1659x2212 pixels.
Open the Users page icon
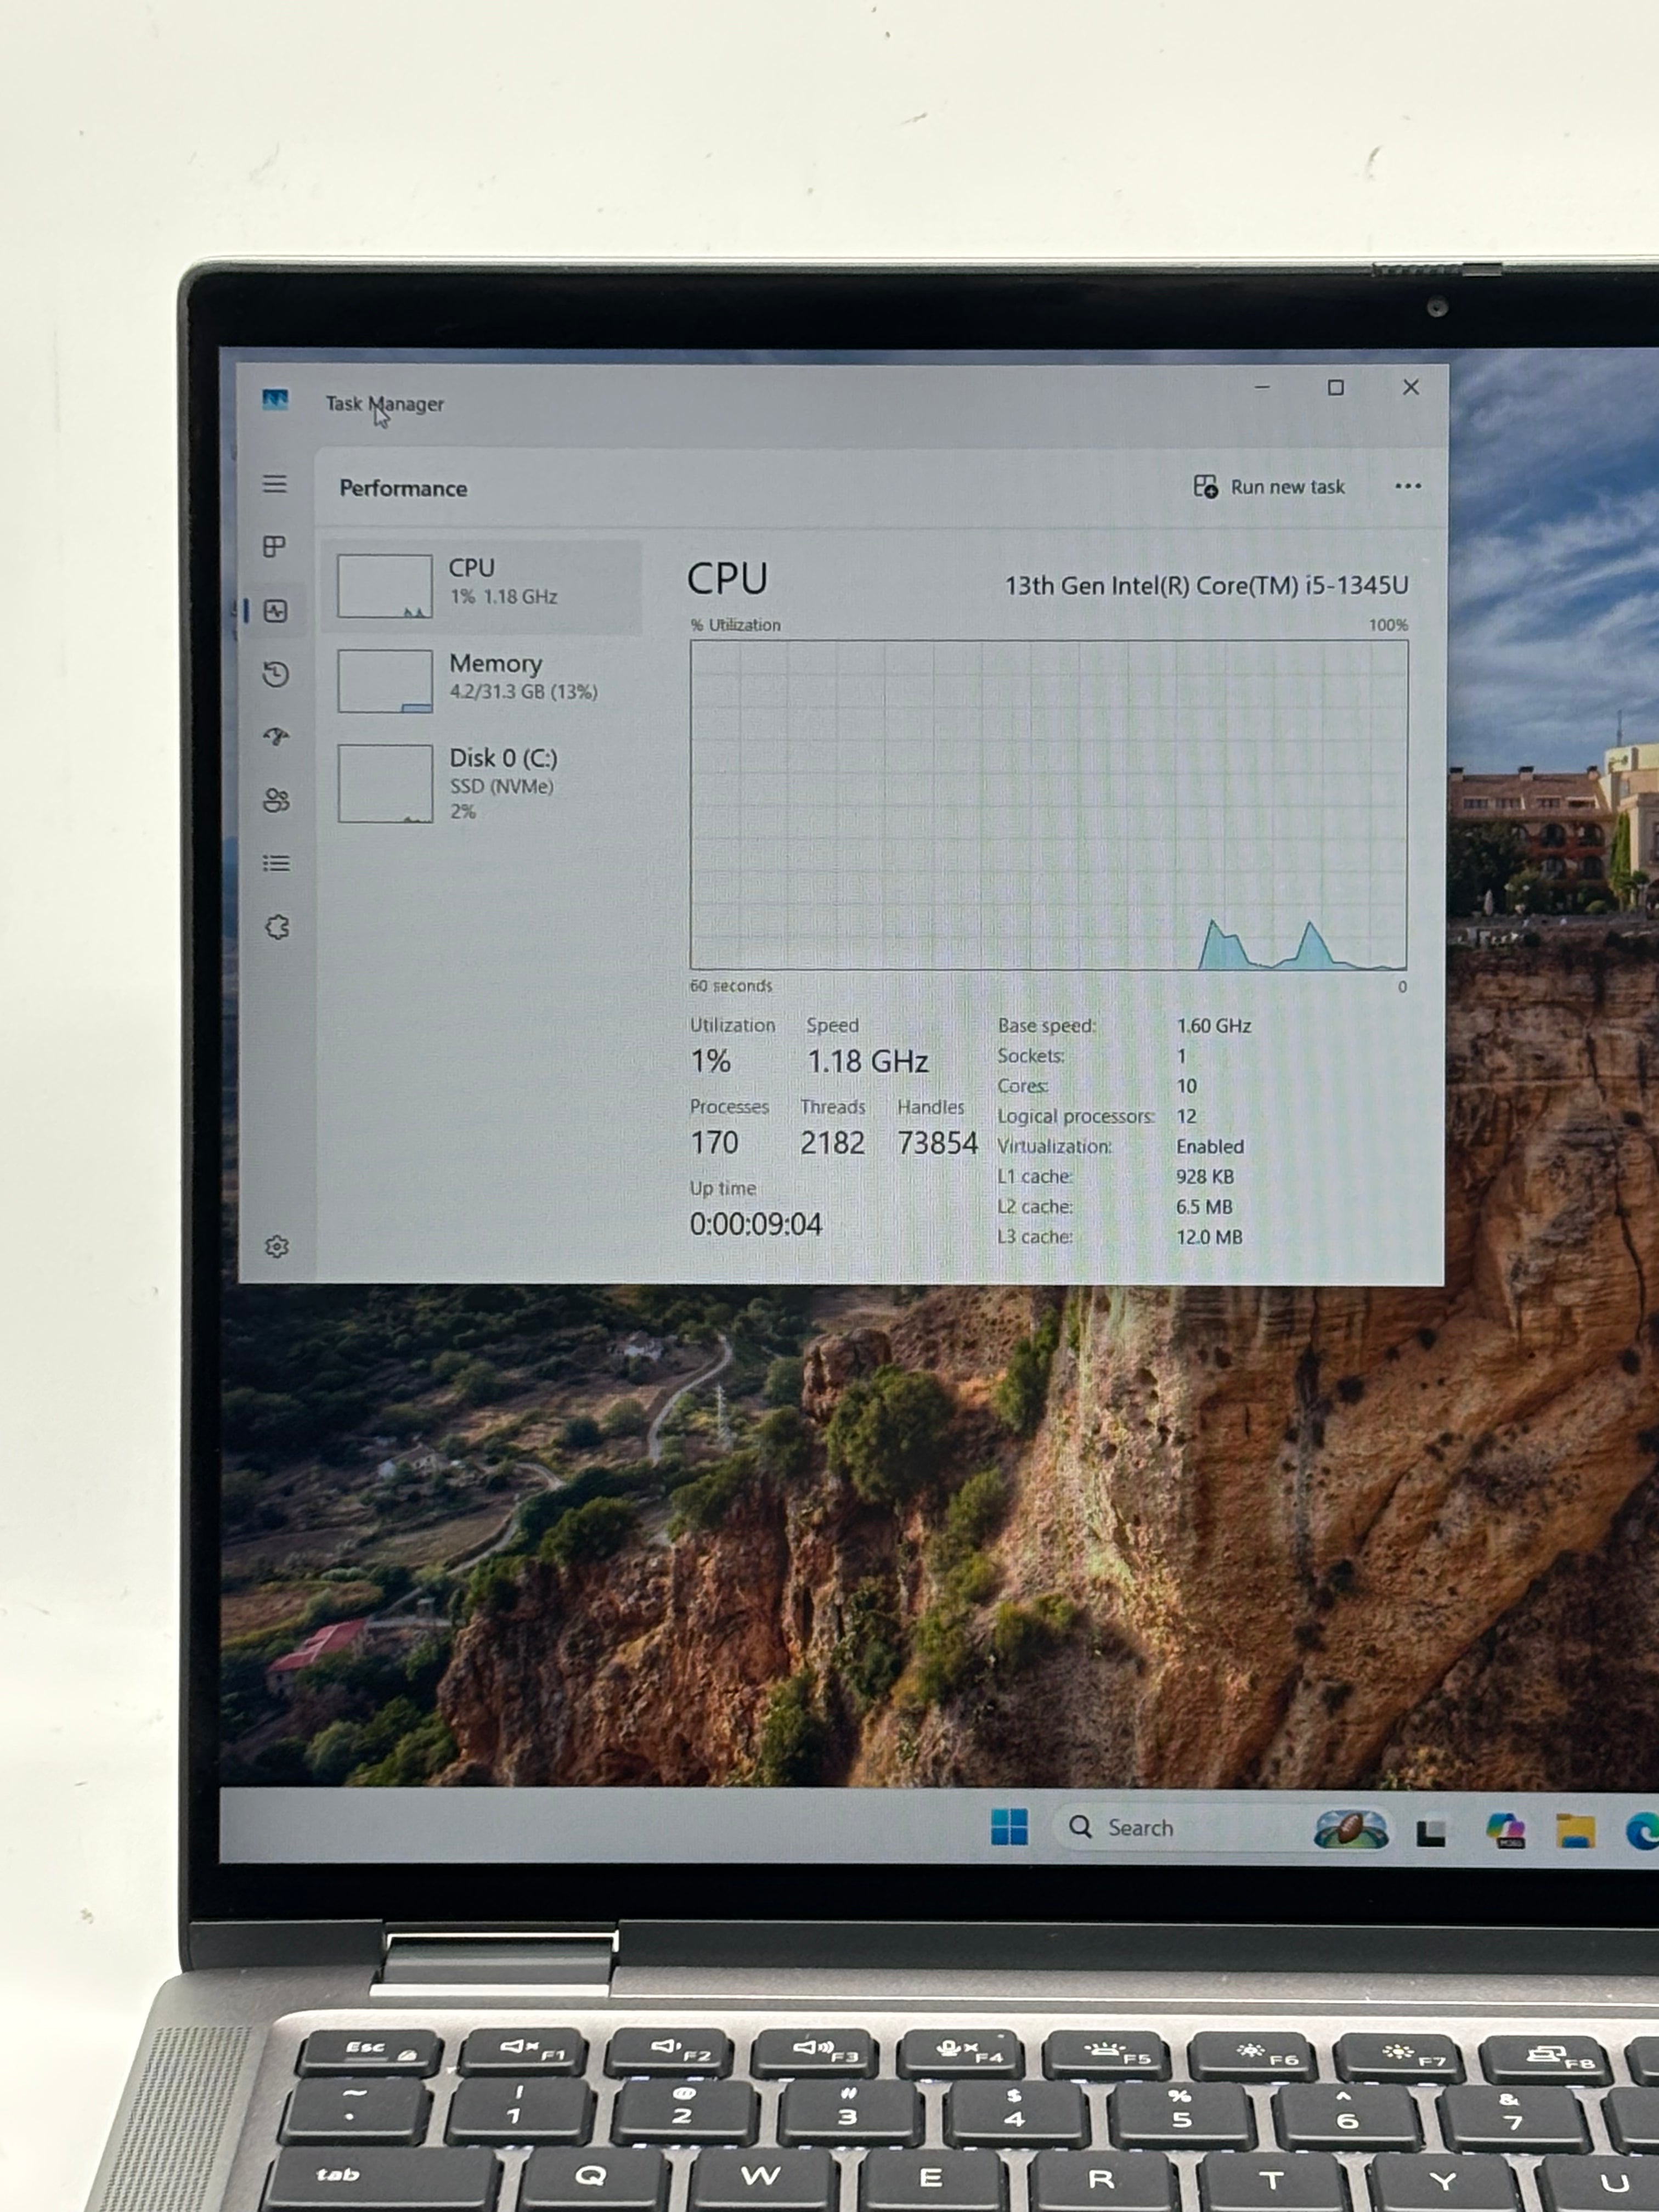click(x=276, y=800)
